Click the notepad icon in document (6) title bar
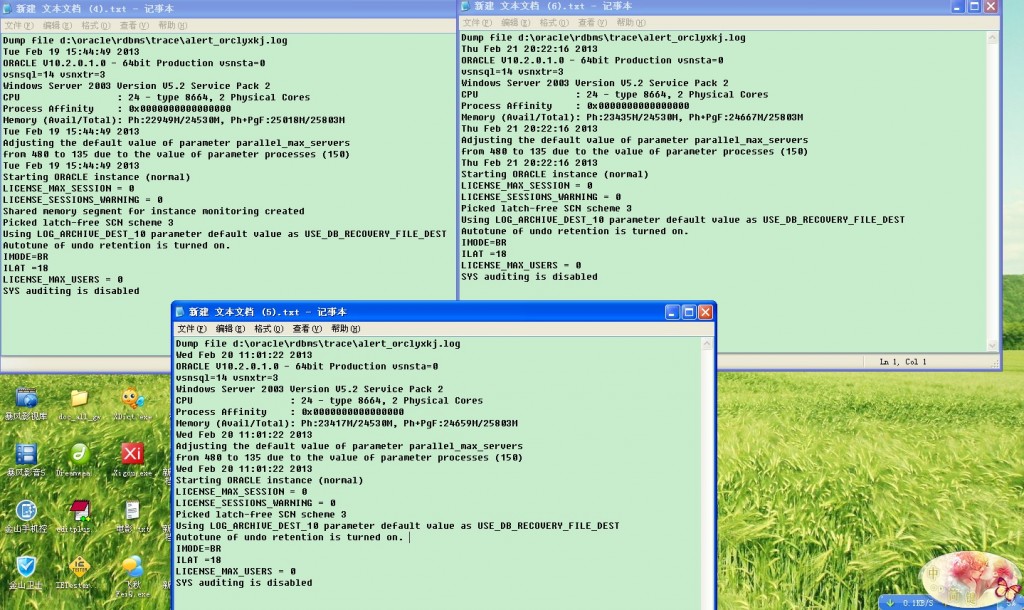This screenshot has width=1024, height=610. click(466, 6)
